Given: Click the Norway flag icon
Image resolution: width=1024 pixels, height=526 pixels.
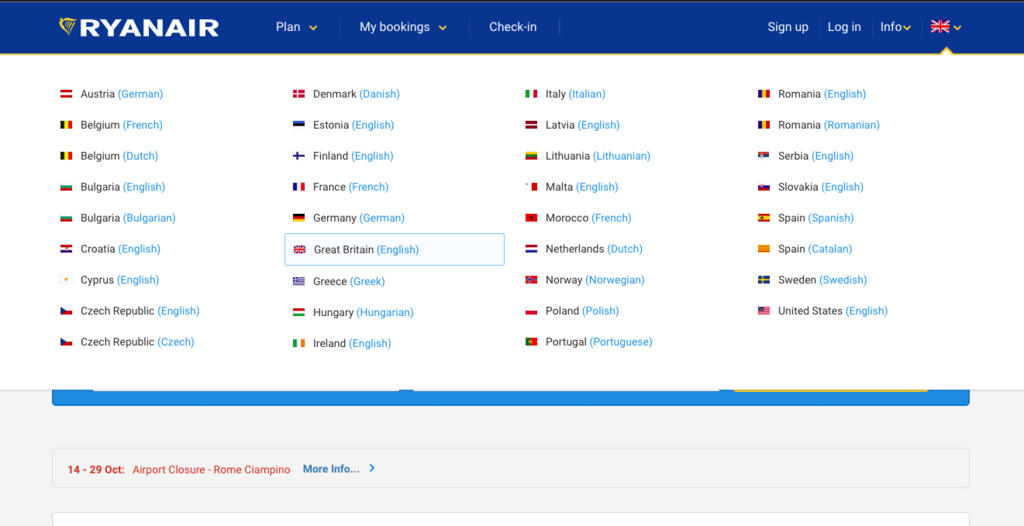Looking at the screenshot, I should click(x=531, y=280).
